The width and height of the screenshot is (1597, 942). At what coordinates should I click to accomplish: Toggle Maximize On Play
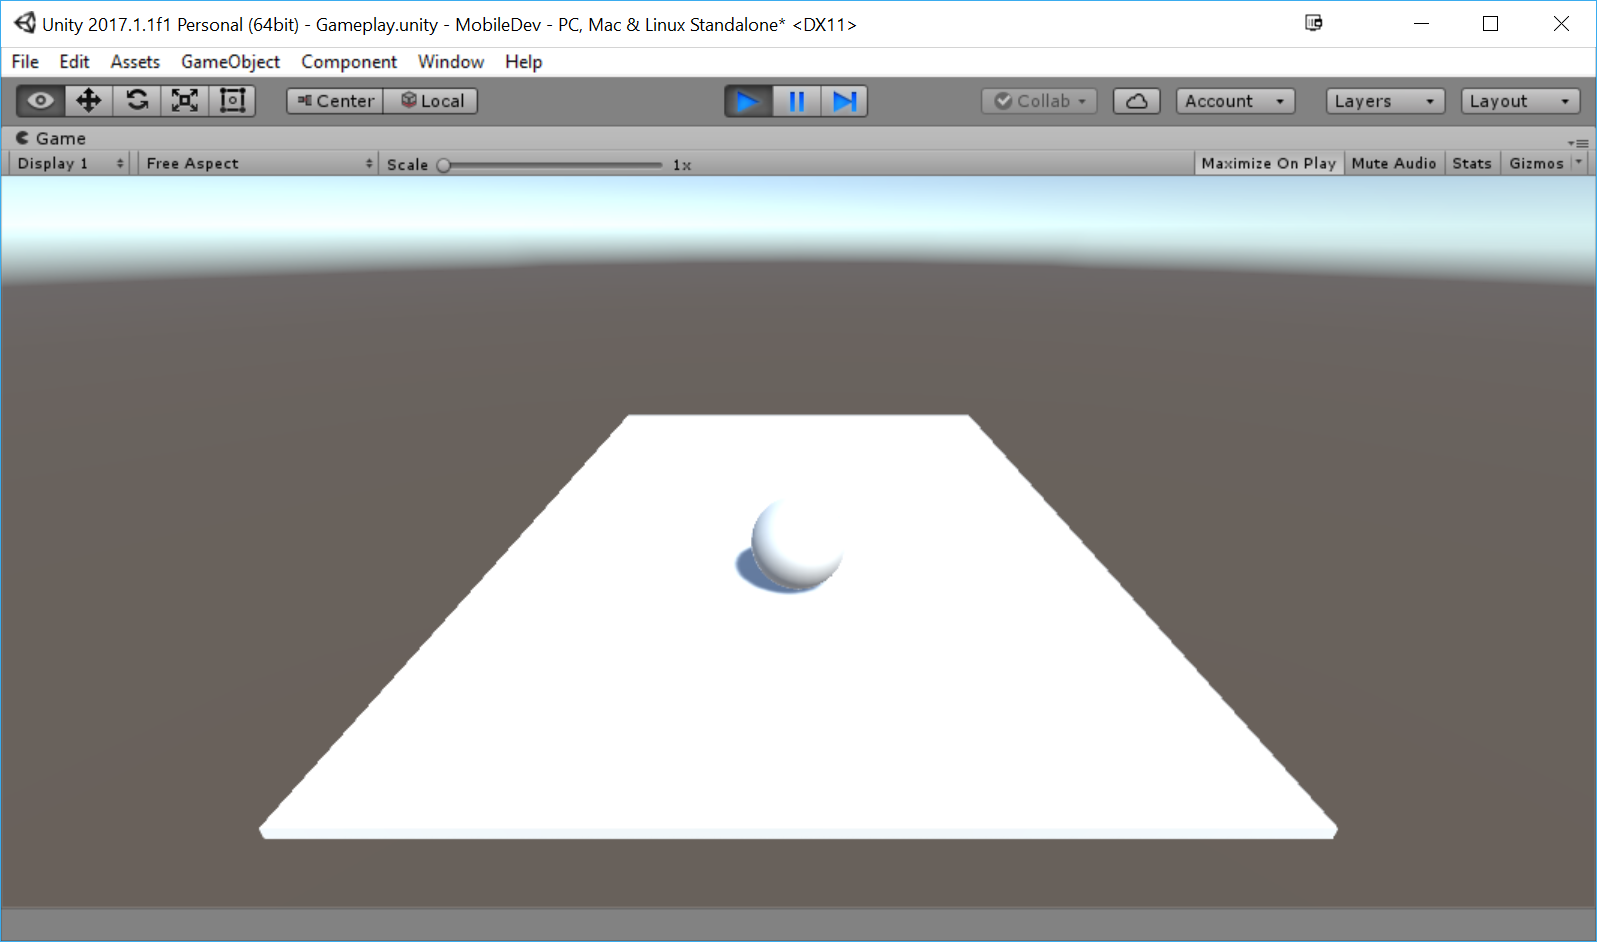tap(1268, 163)
